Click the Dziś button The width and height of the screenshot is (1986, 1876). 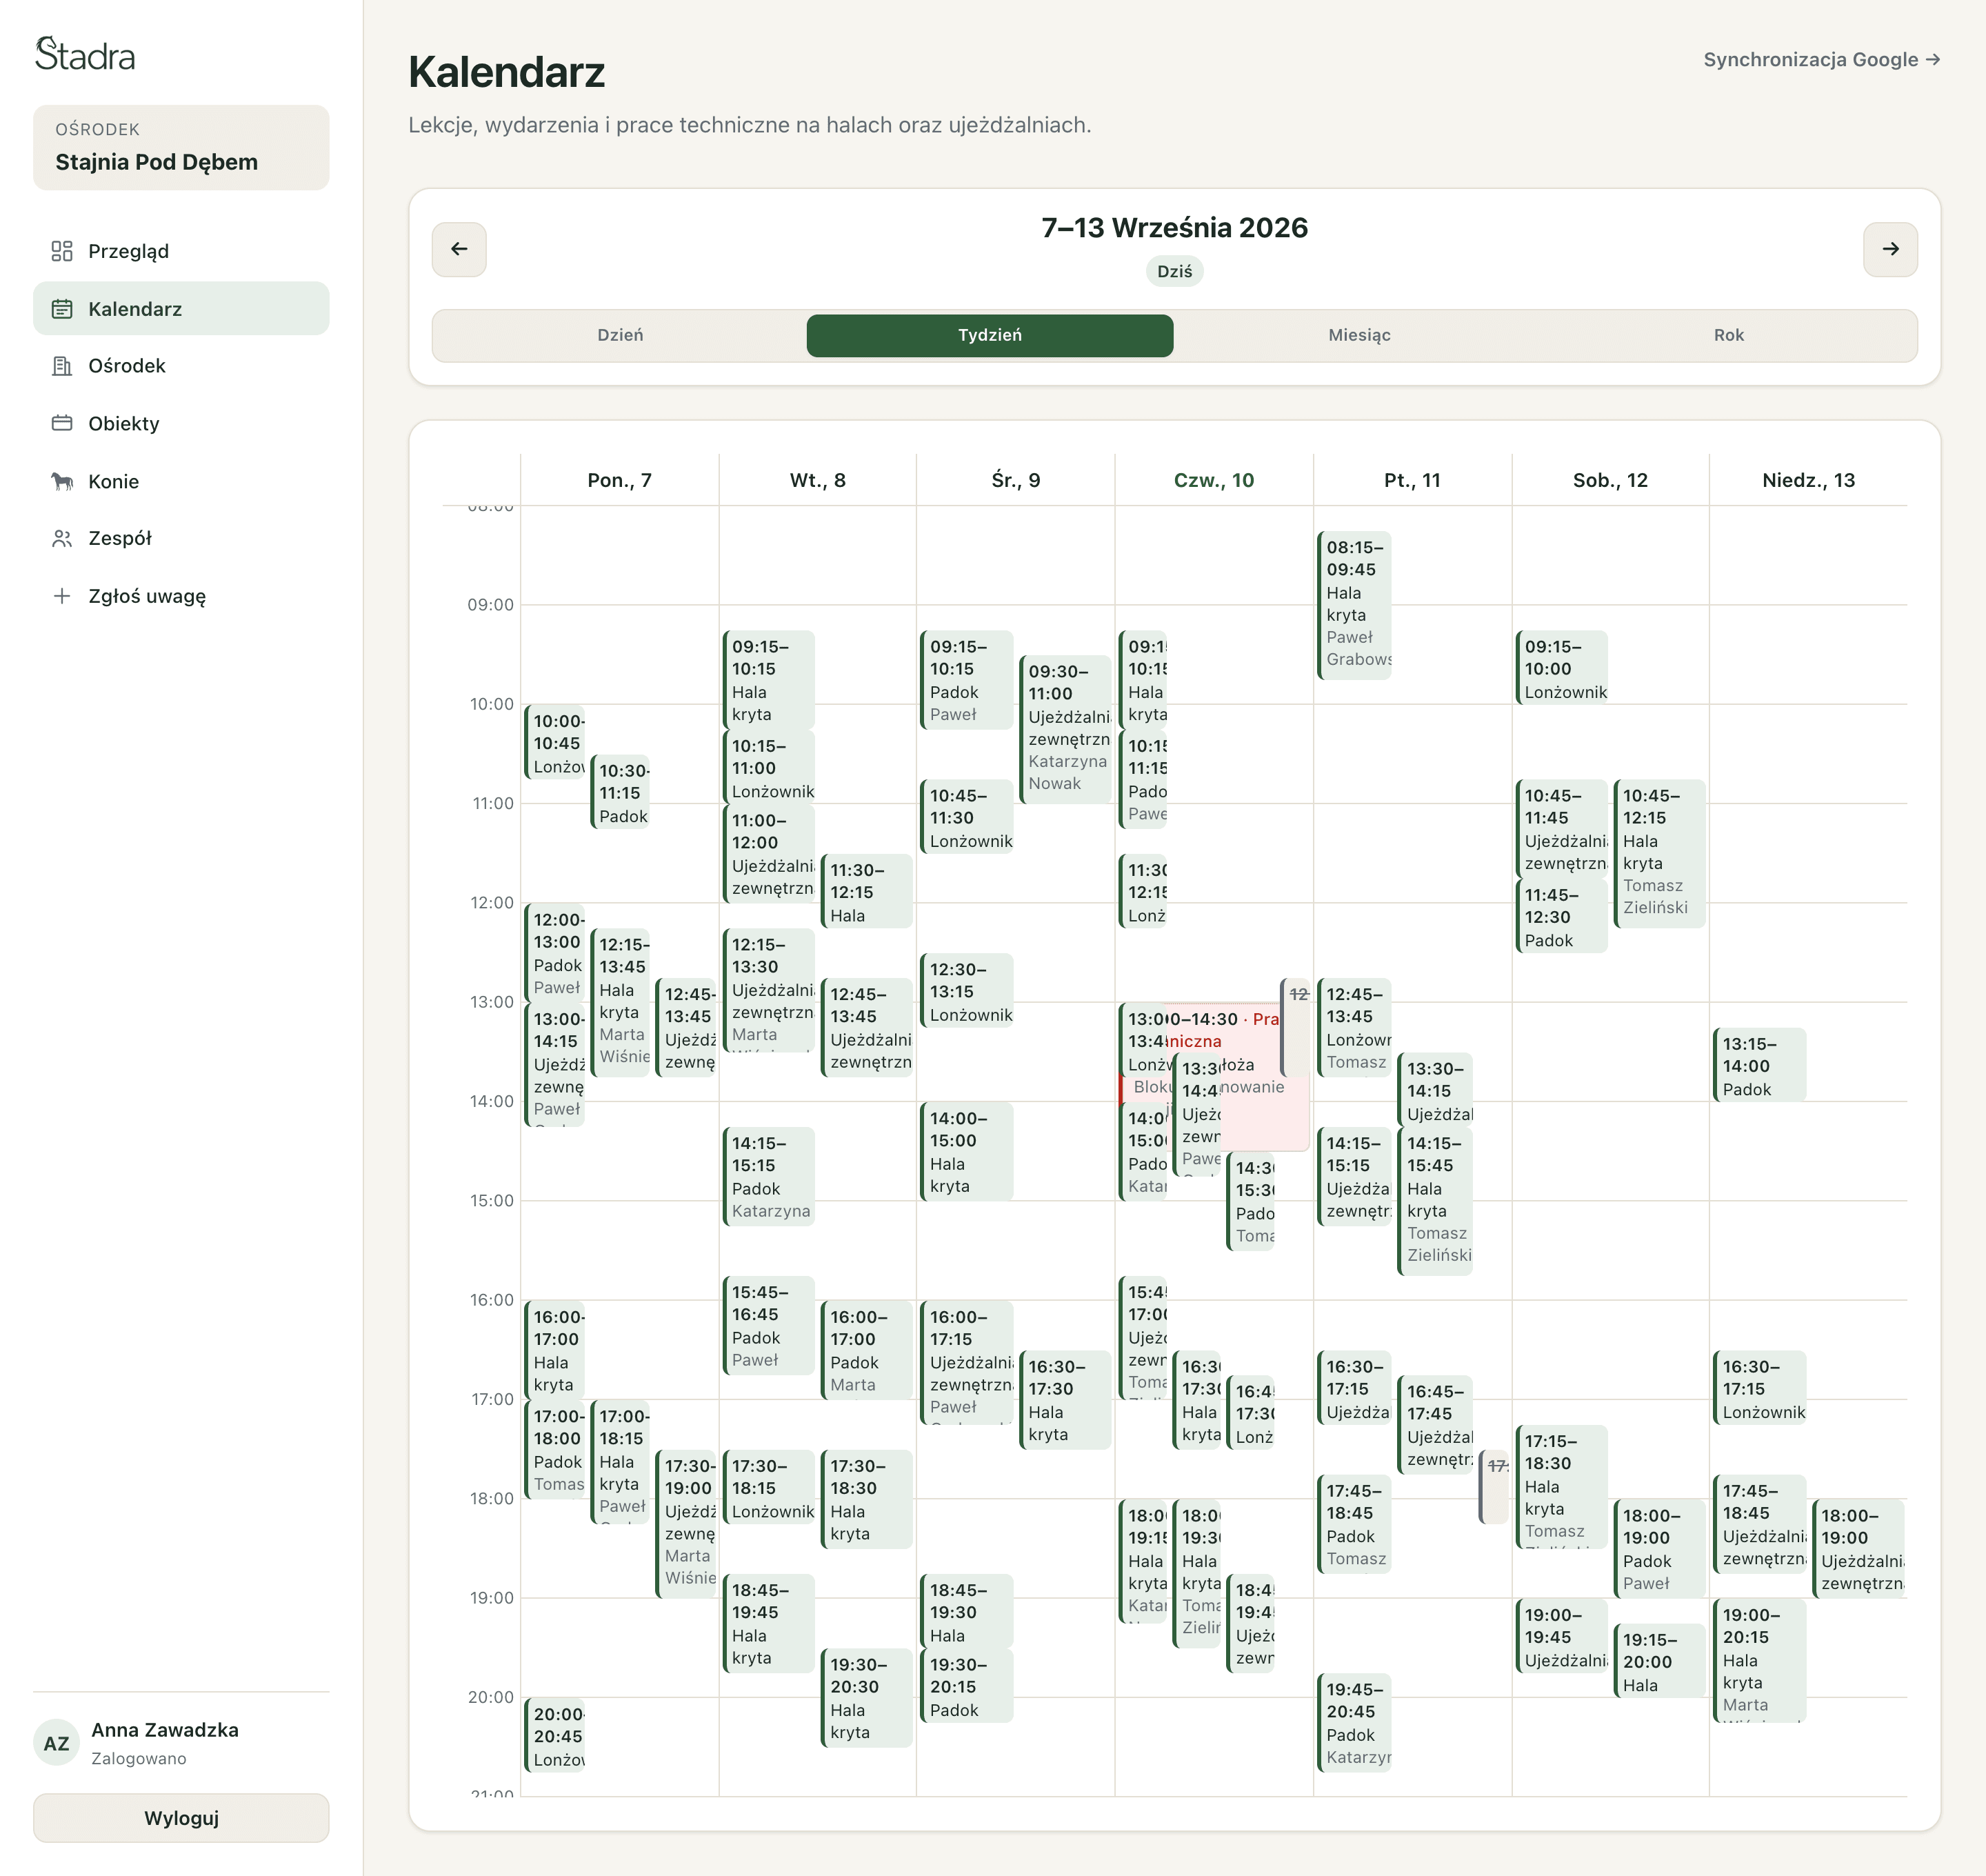coord(1174,271)
